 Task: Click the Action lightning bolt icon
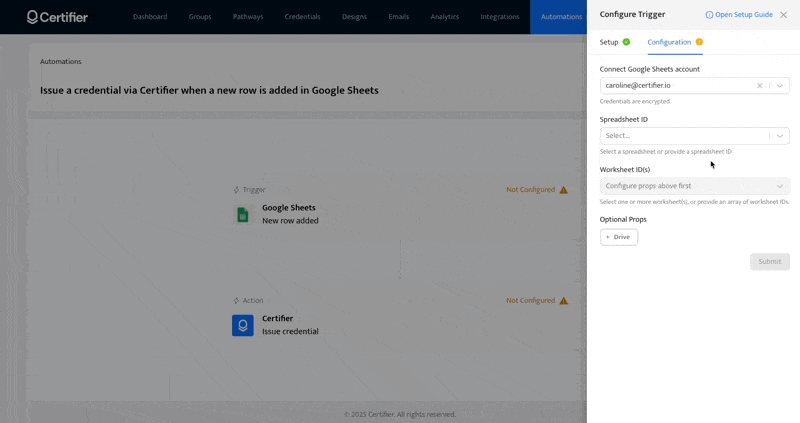[236, 301]
